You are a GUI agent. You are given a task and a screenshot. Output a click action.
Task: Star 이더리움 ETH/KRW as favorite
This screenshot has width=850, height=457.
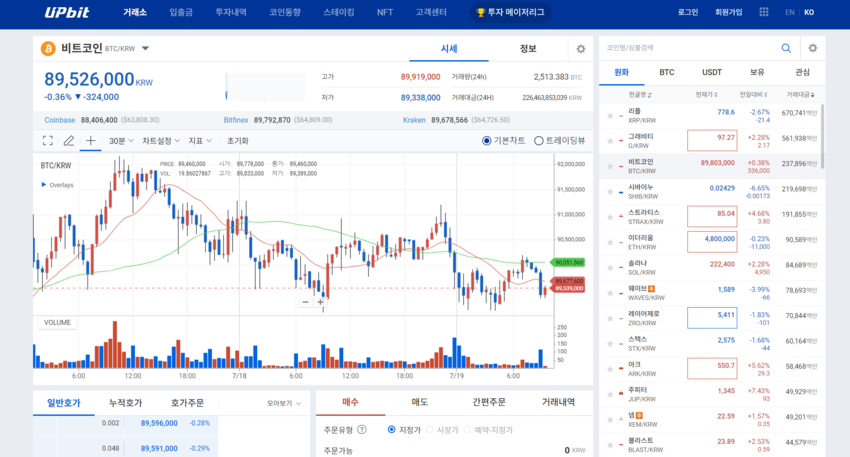click(610, 242)
